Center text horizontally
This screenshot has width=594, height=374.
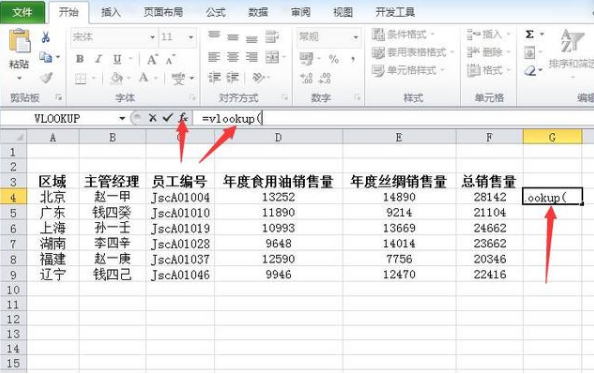click(233, 57)
